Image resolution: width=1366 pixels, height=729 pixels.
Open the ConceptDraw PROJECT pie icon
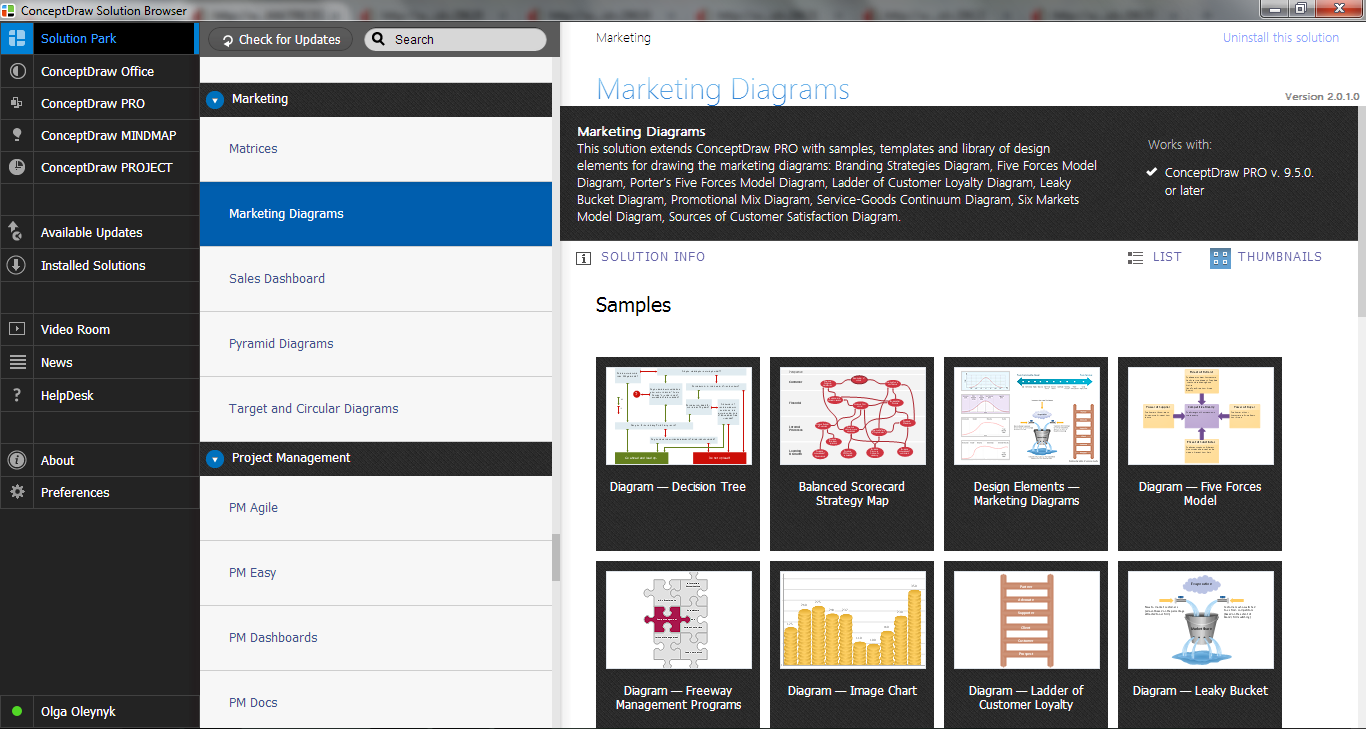(x=16, y=167)
